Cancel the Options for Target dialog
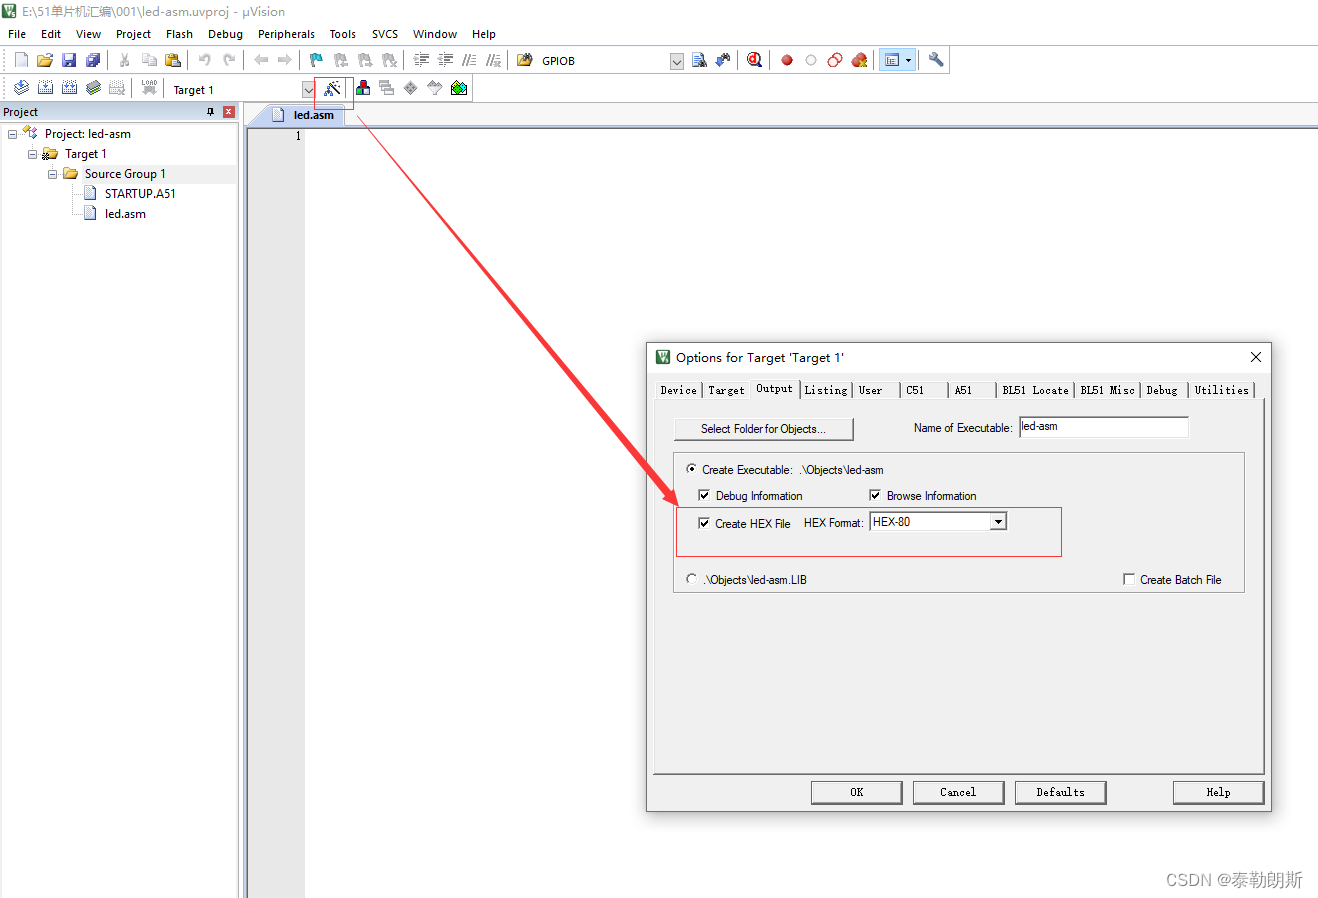This screenshot has height=898, width=1318. coord(958,792)
